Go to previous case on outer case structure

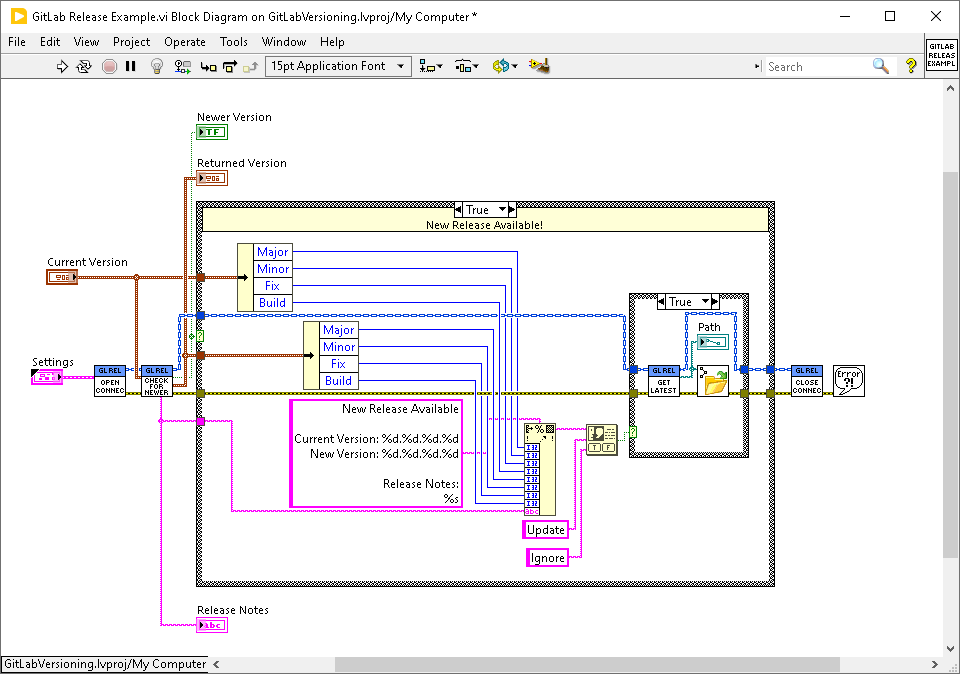(x=459, y=210)
